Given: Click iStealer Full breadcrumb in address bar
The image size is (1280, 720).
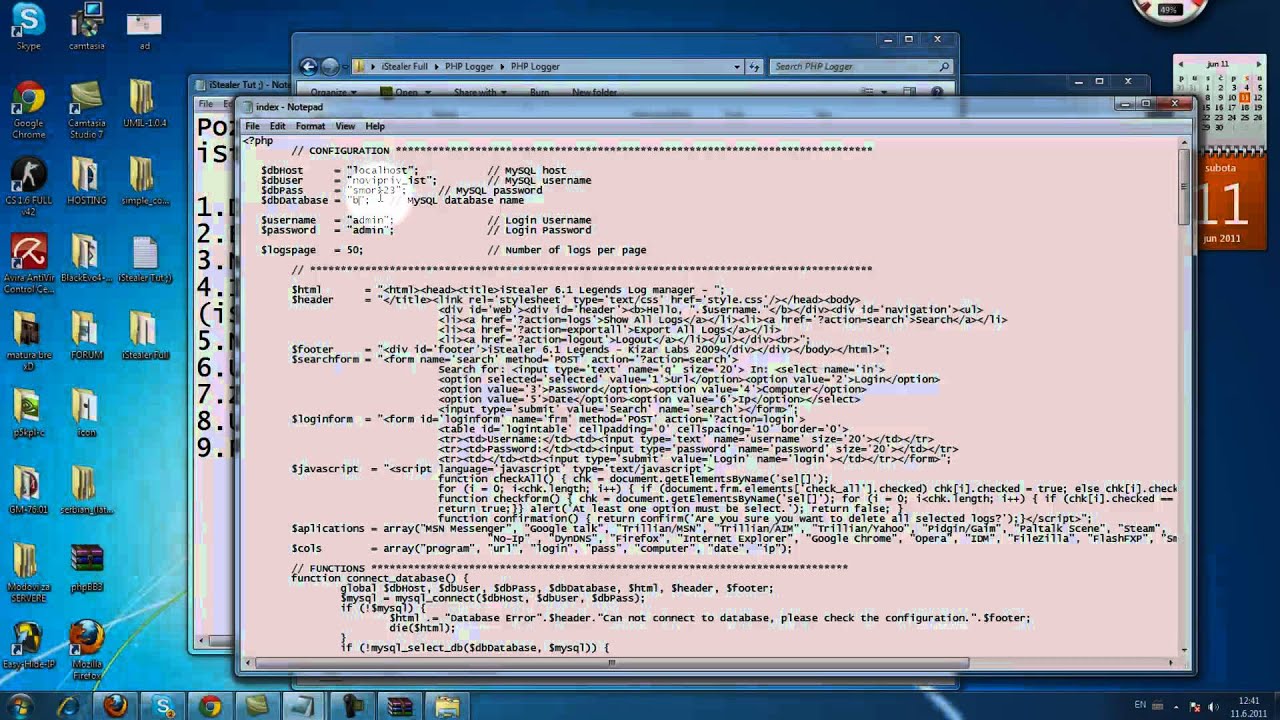Looking at the screenshot, I should click(404, 67).
